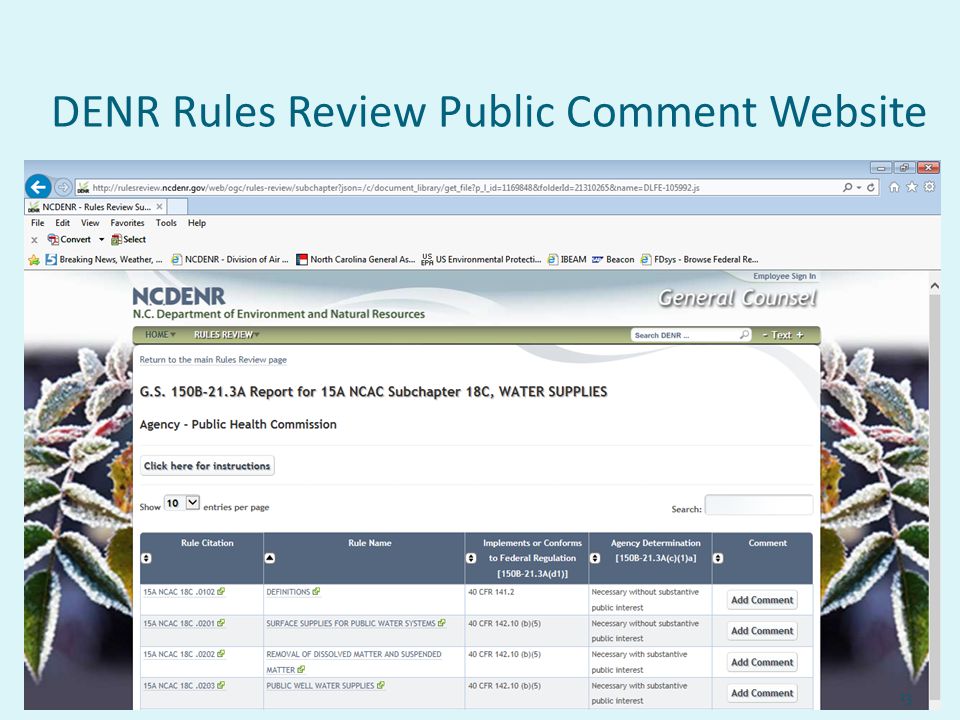Click Add Comment for rule .0202
The image size is (960, 720).
[762, 662]
